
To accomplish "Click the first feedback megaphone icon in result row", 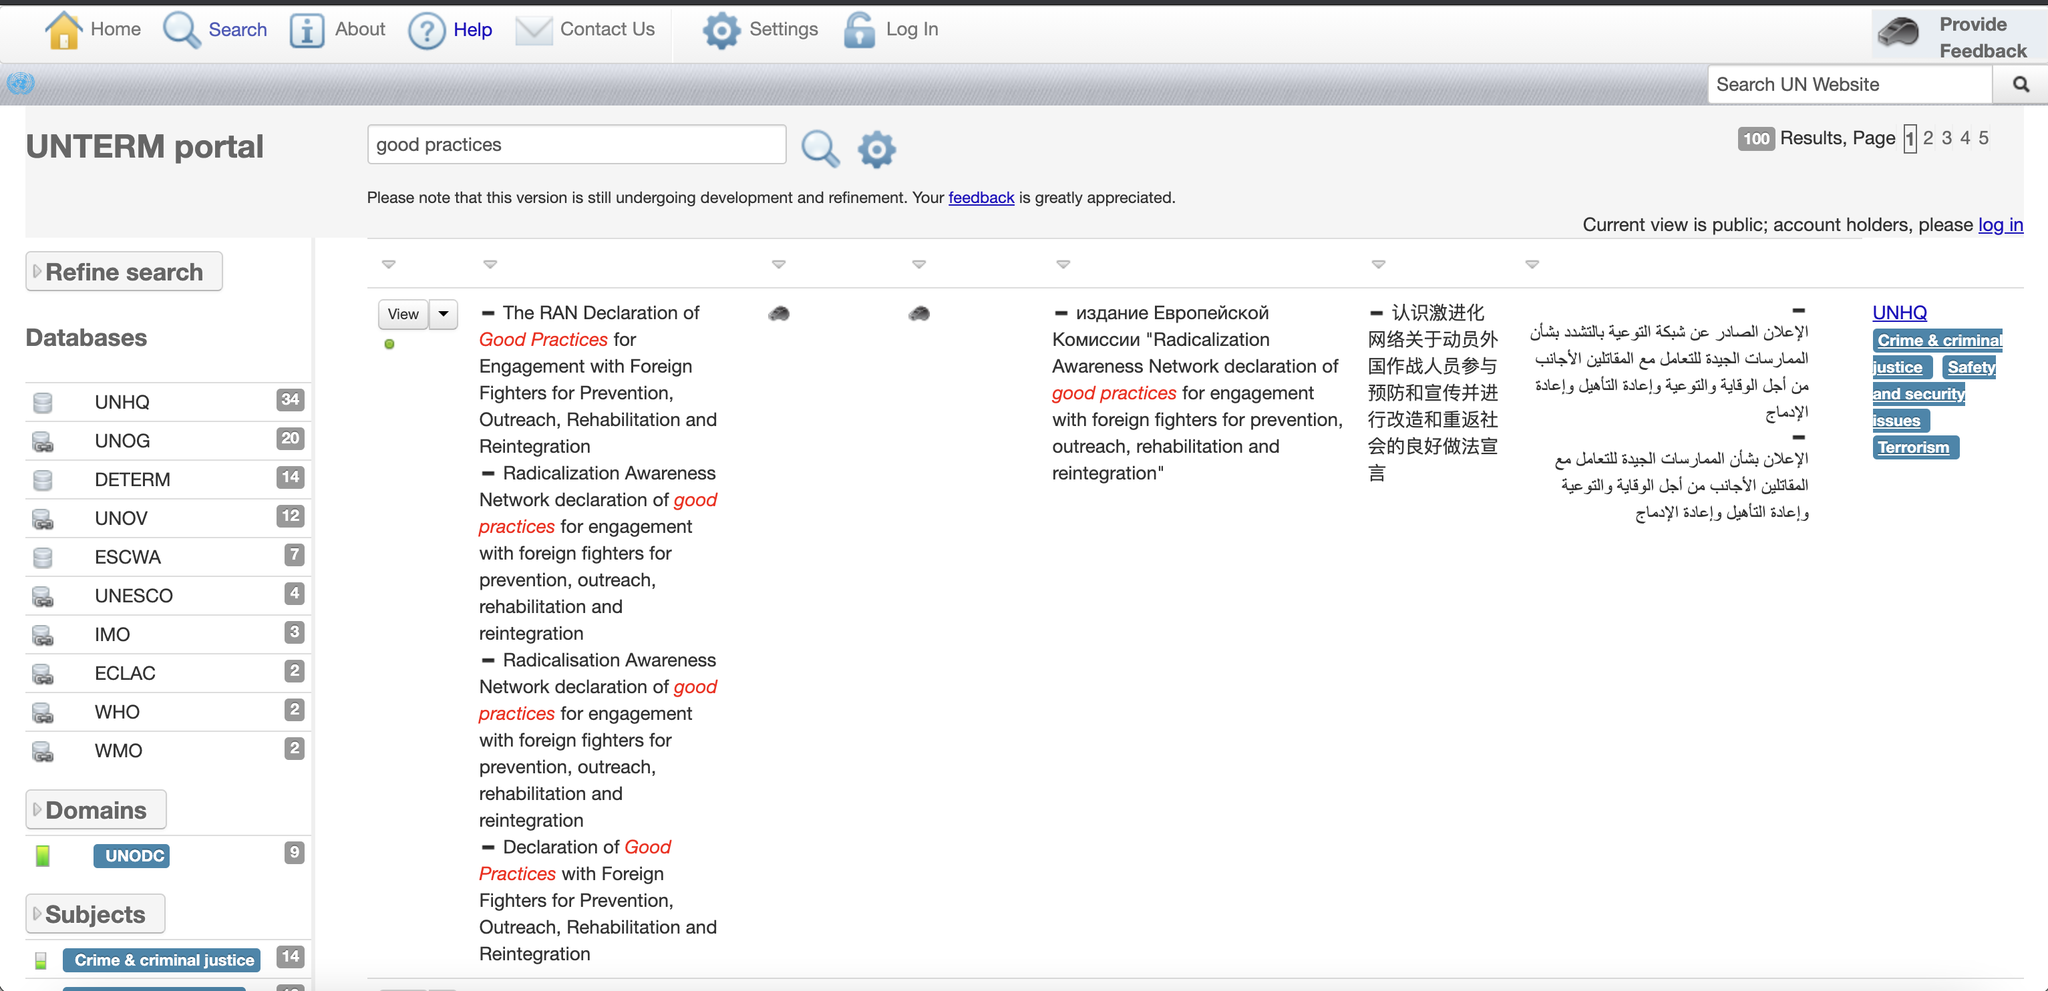I will [779, 314].
